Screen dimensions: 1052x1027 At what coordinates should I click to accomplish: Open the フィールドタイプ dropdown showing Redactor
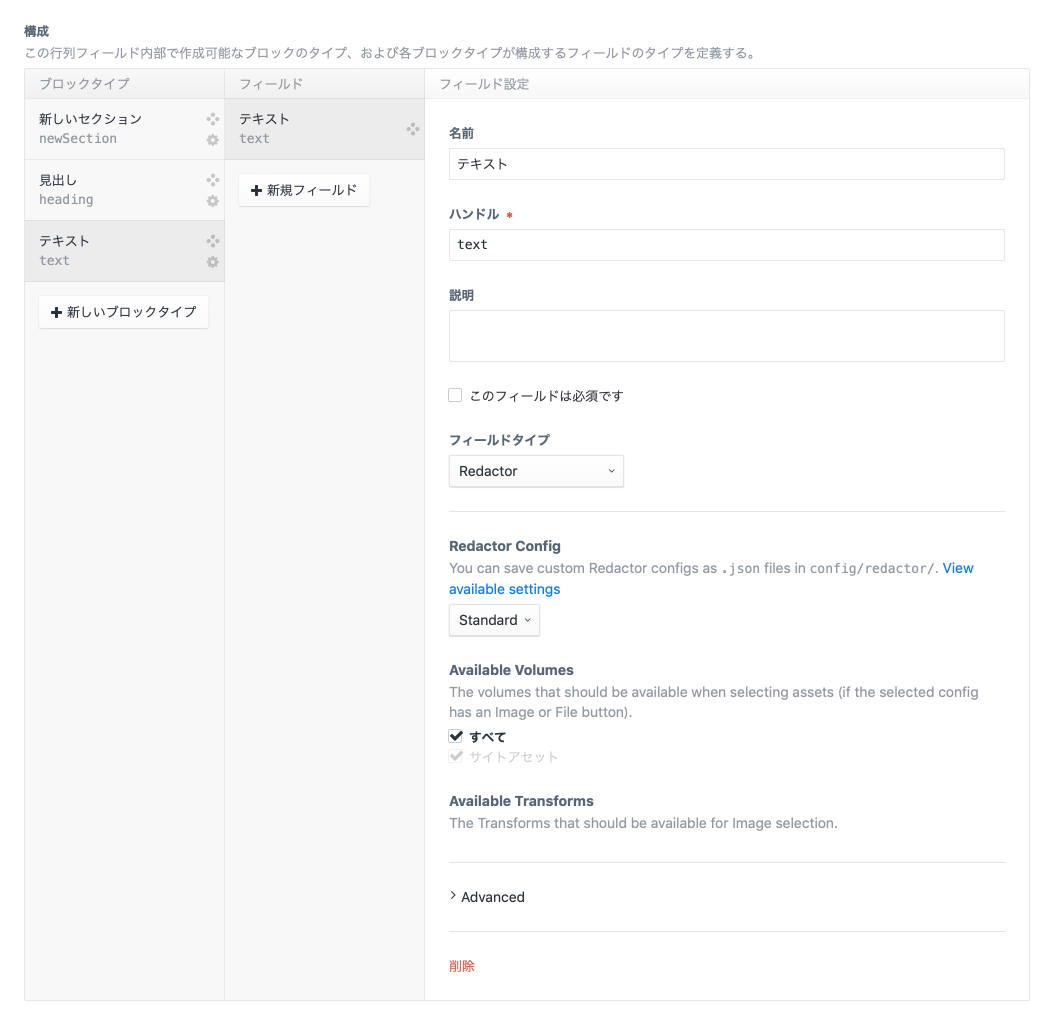pos(536,471)
